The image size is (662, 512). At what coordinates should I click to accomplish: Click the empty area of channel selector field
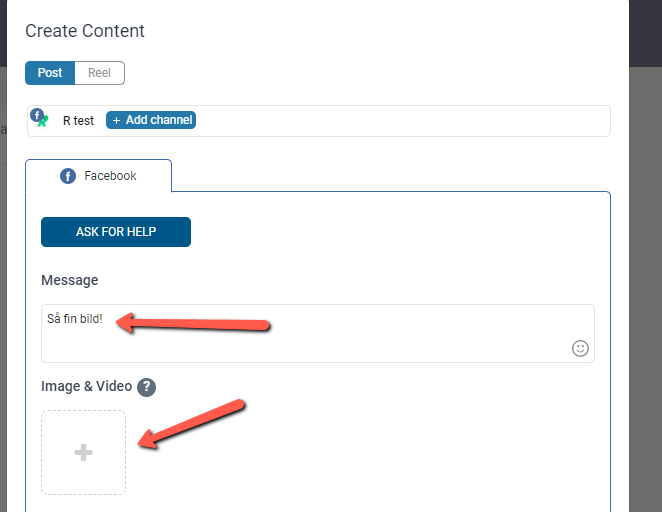tap(401, 121)
